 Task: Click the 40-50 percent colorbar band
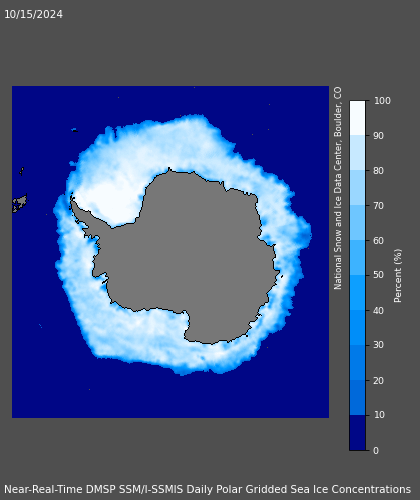(x=357, y=292)
